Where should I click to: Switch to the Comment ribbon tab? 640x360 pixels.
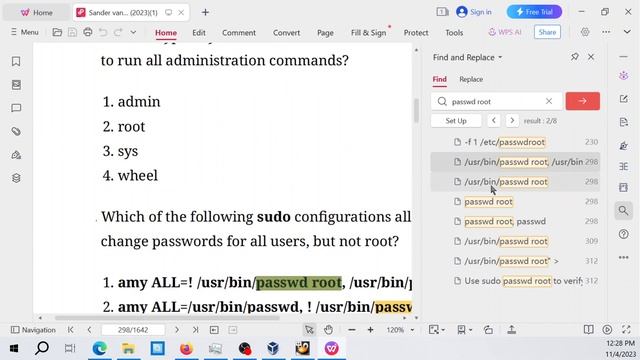pyautogui.click(x=239, y=33)
